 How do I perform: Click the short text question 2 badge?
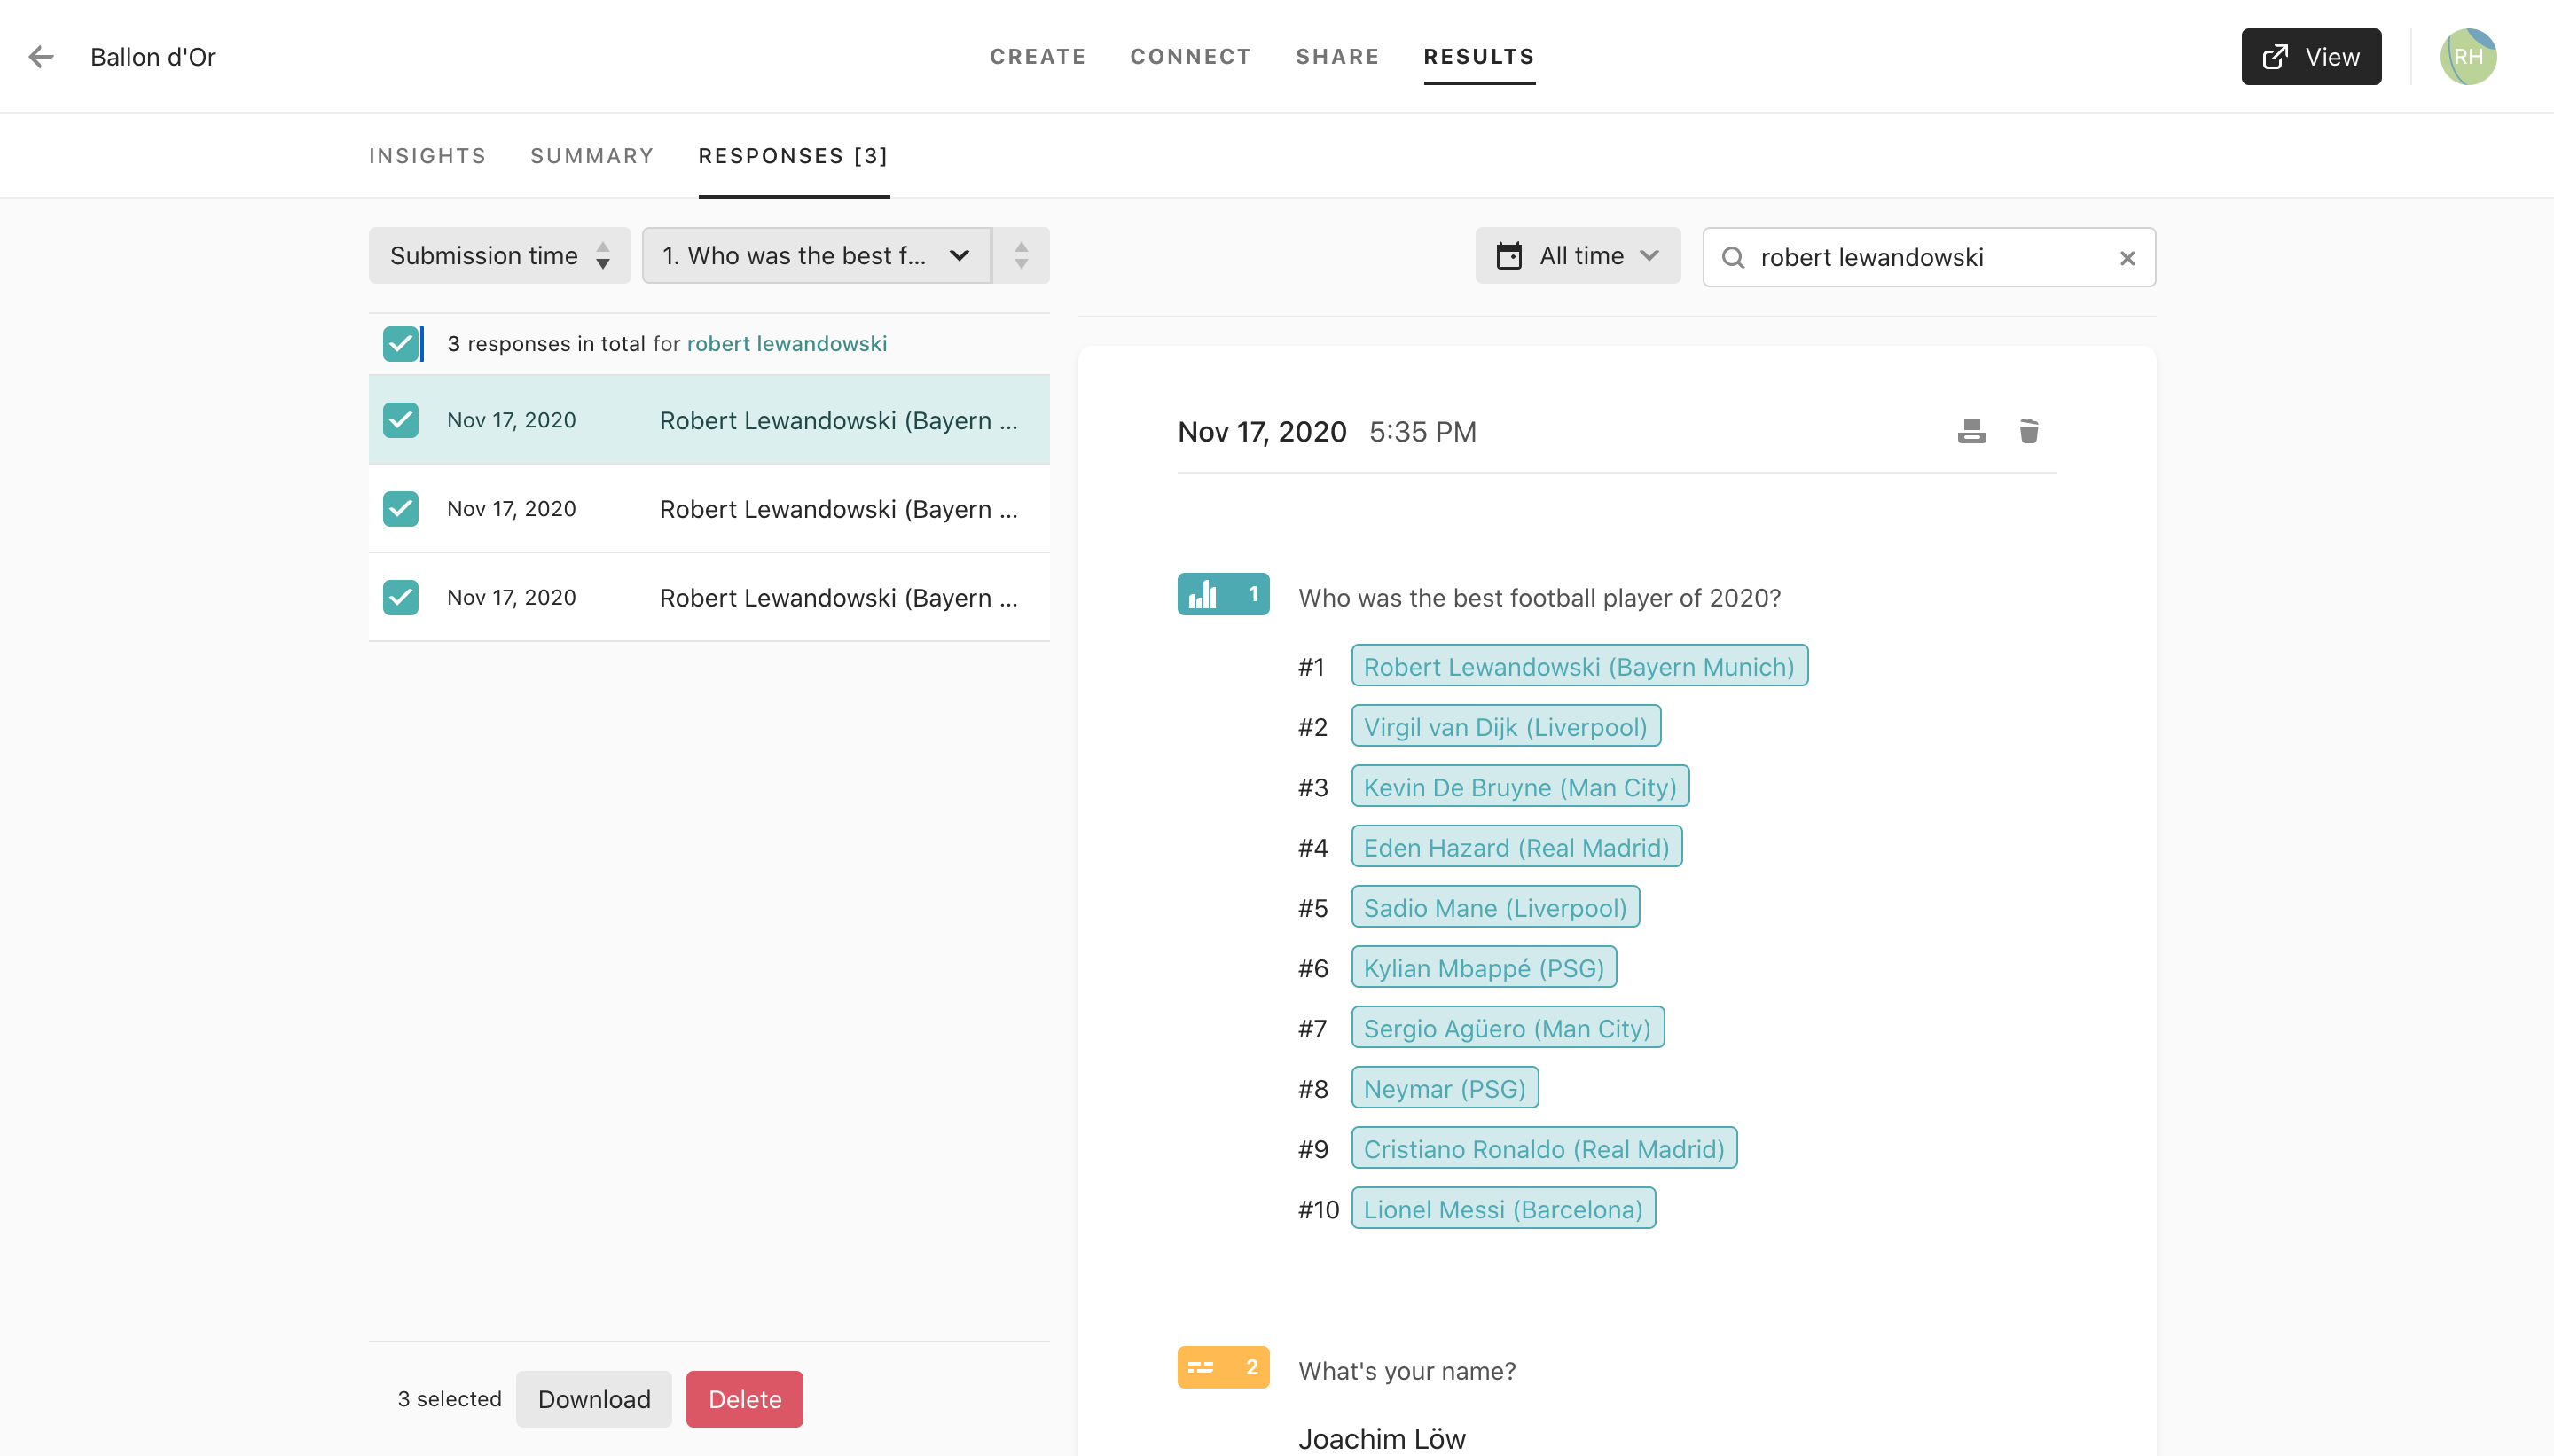coord(1223,1367)
